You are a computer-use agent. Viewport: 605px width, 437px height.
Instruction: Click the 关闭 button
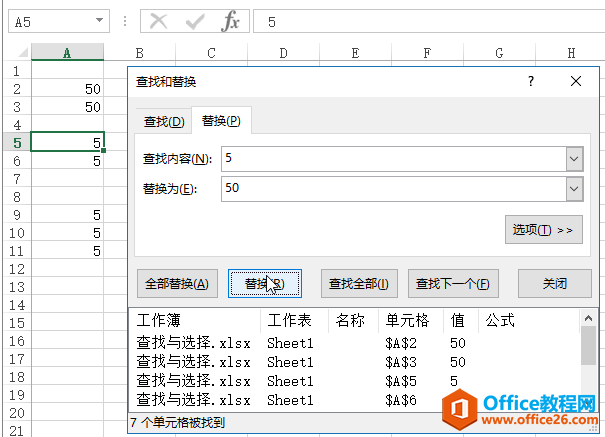click(x=554, y=284)
